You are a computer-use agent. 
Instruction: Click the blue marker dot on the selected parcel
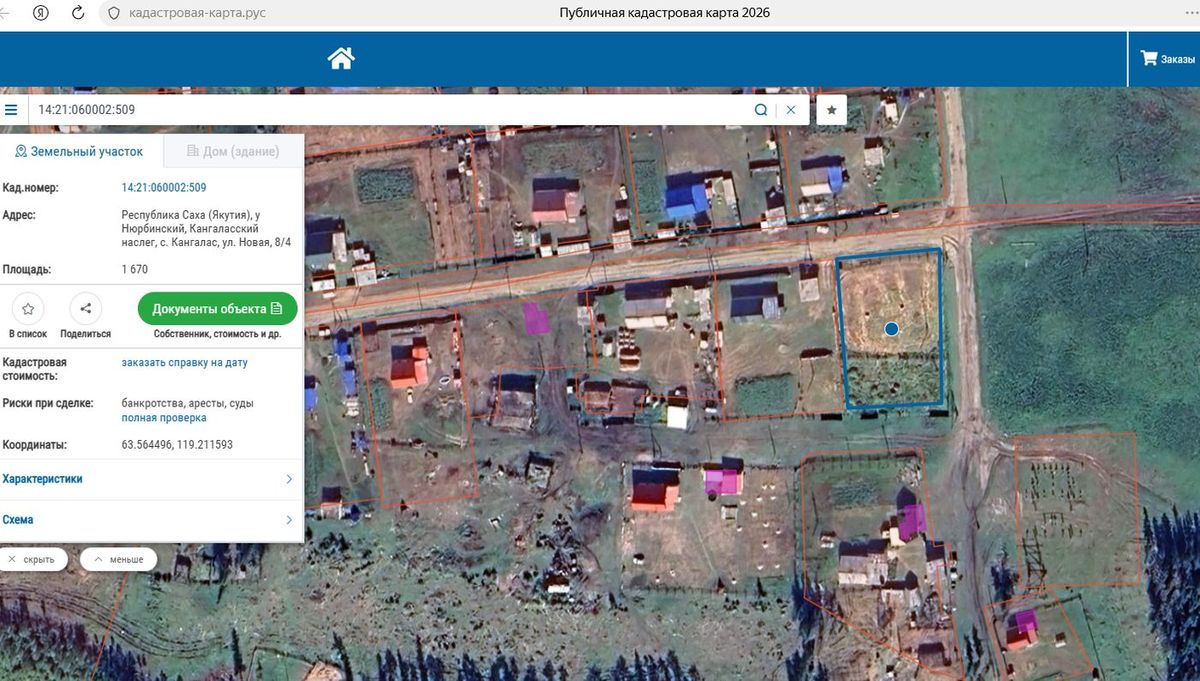[892, 328]
